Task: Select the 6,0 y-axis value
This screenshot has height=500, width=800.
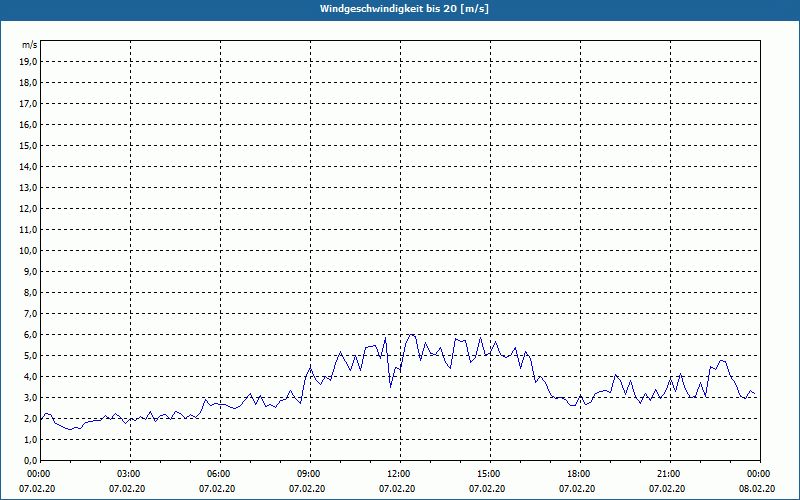Action: (x=30, y=335)
